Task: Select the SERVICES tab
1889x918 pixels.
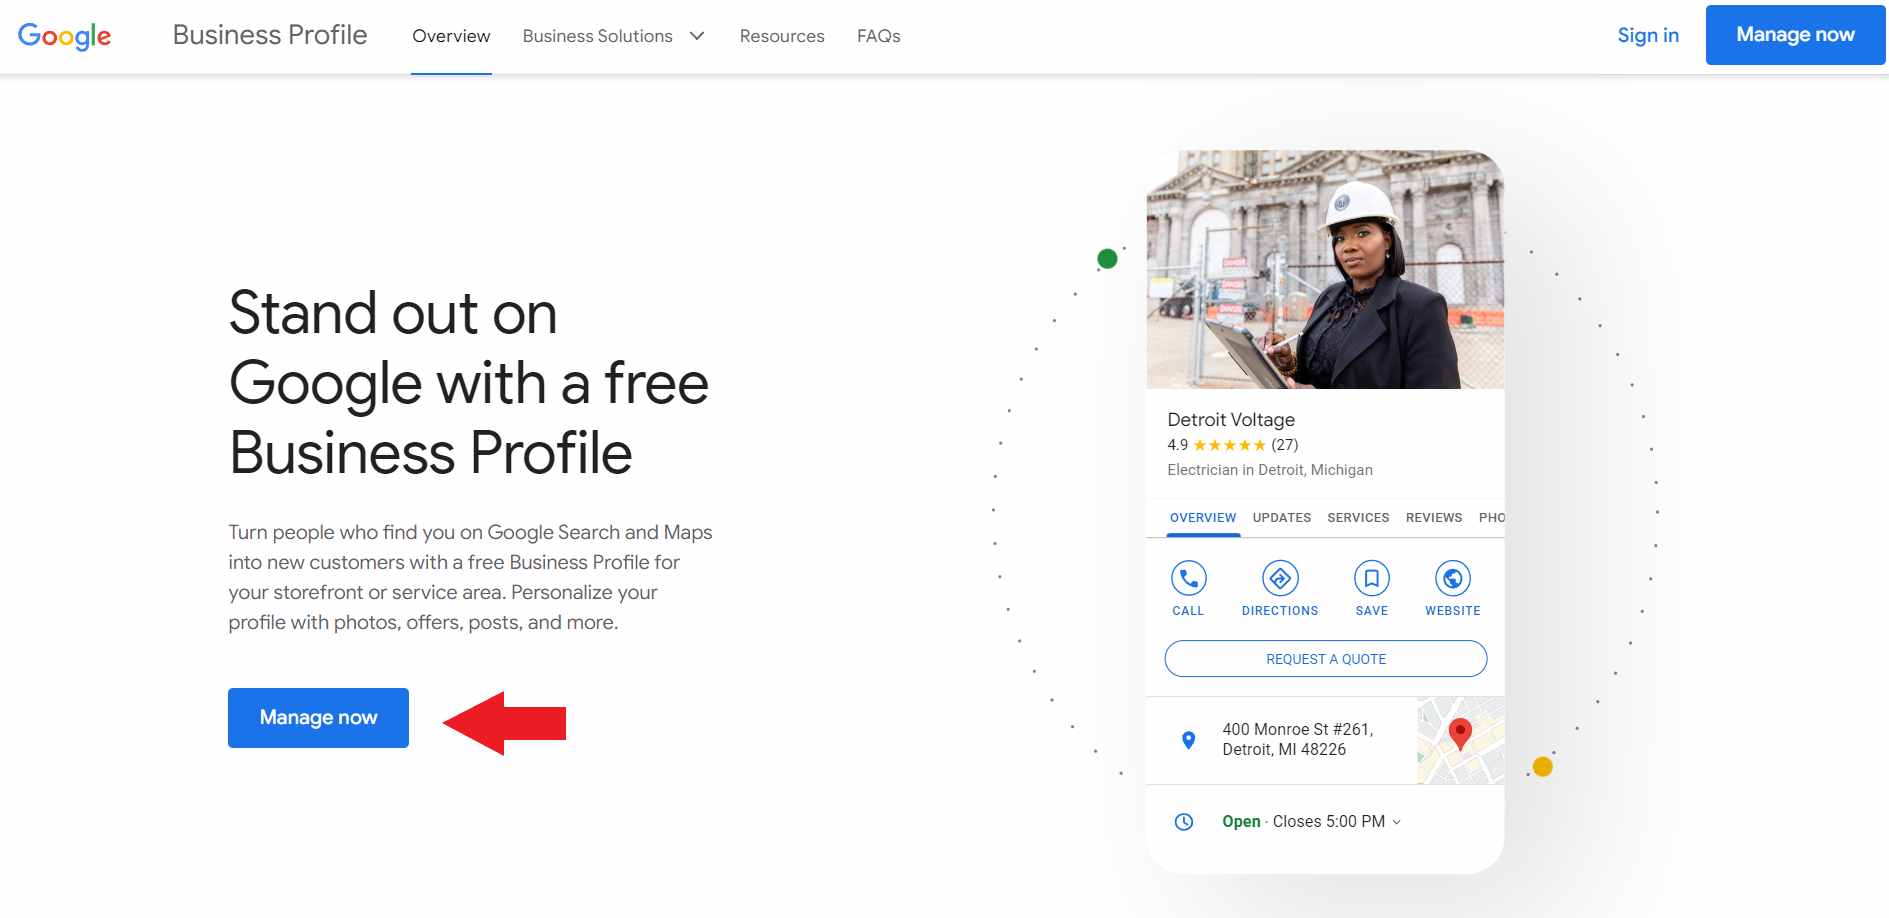Action: pyautogui.click(x=1358, y=517)
